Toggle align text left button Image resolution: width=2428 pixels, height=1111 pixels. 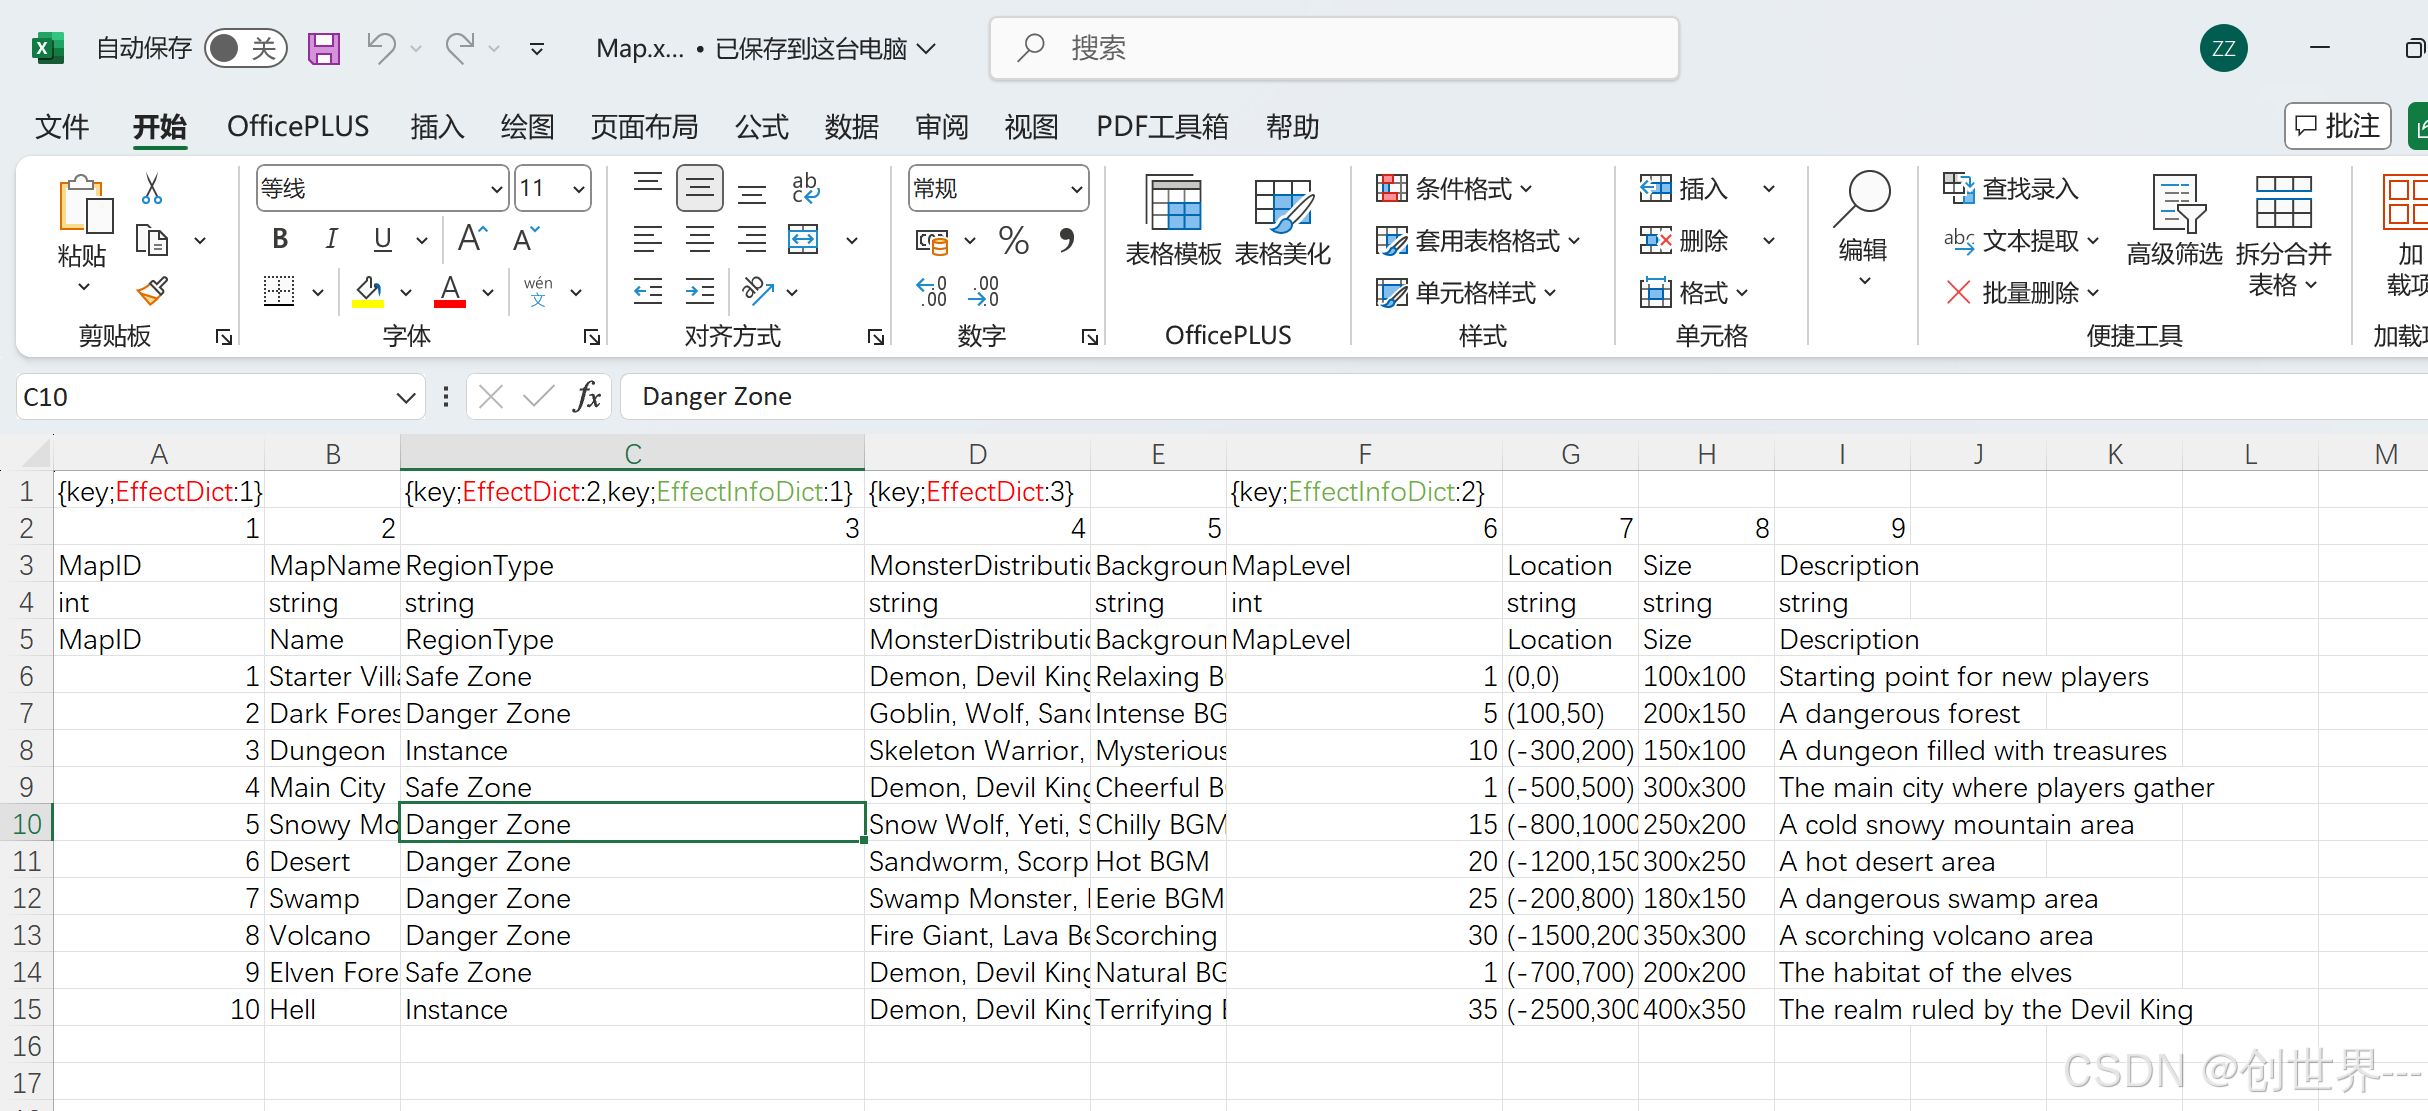click(648, 240)
